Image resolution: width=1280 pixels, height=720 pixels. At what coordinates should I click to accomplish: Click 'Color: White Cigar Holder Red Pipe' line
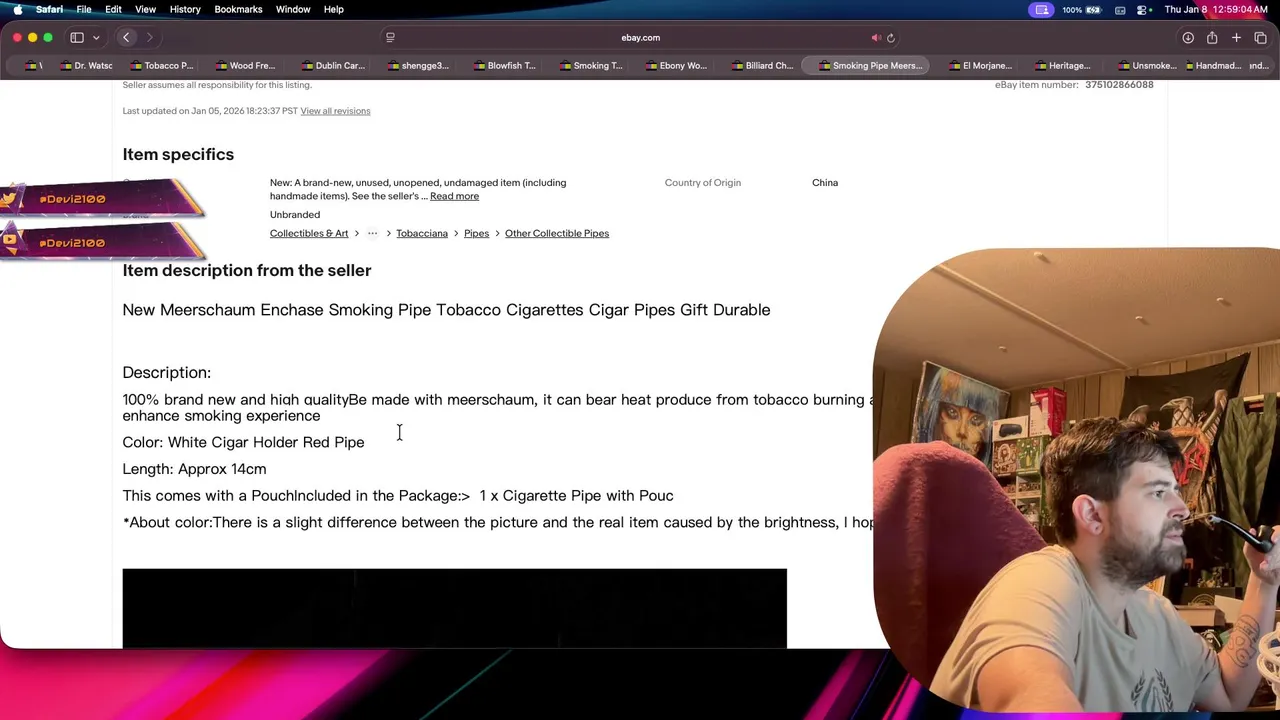click(x=243, y=442)
